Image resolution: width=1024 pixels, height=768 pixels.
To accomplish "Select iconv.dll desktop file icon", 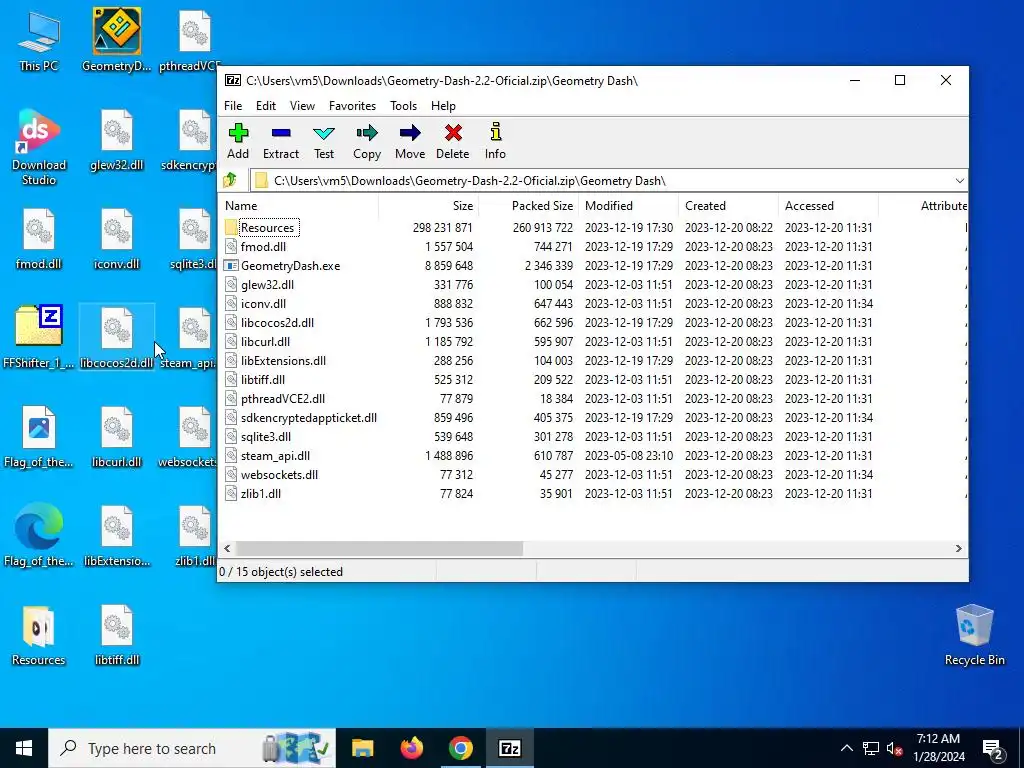I will [117, 240].
